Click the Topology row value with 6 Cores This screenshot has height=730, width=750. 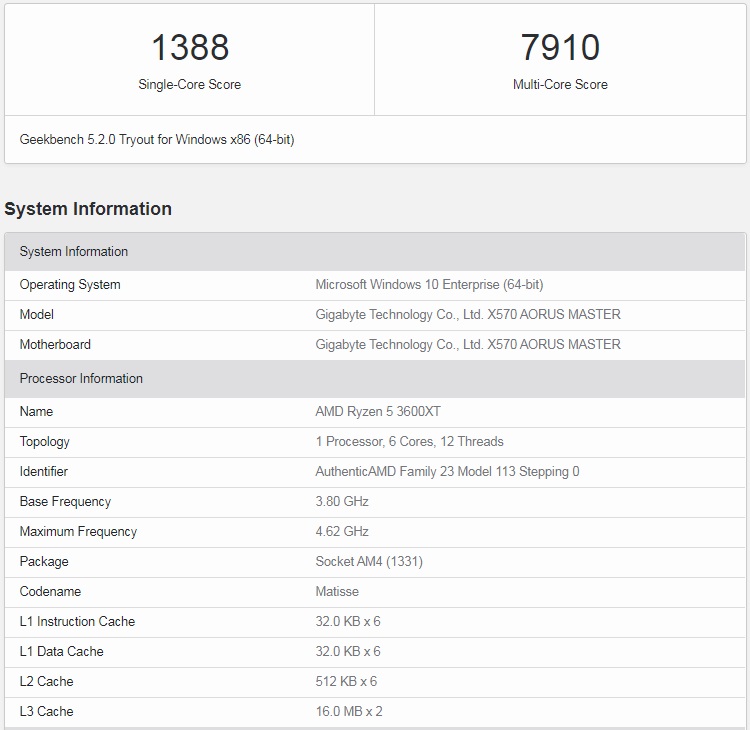tap(409, 442)
